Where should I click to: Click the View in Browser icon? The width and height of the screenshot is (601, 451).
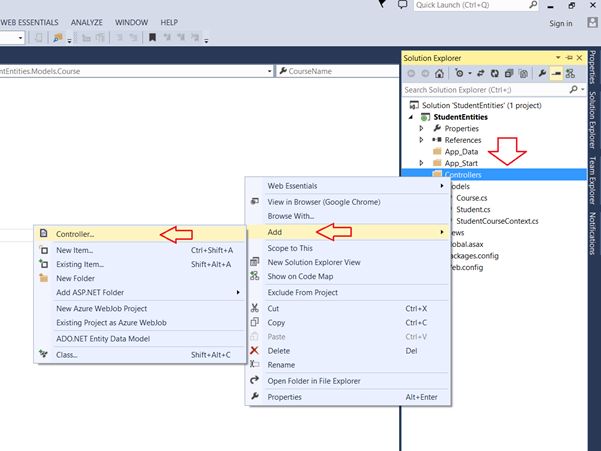coord(255,202)
